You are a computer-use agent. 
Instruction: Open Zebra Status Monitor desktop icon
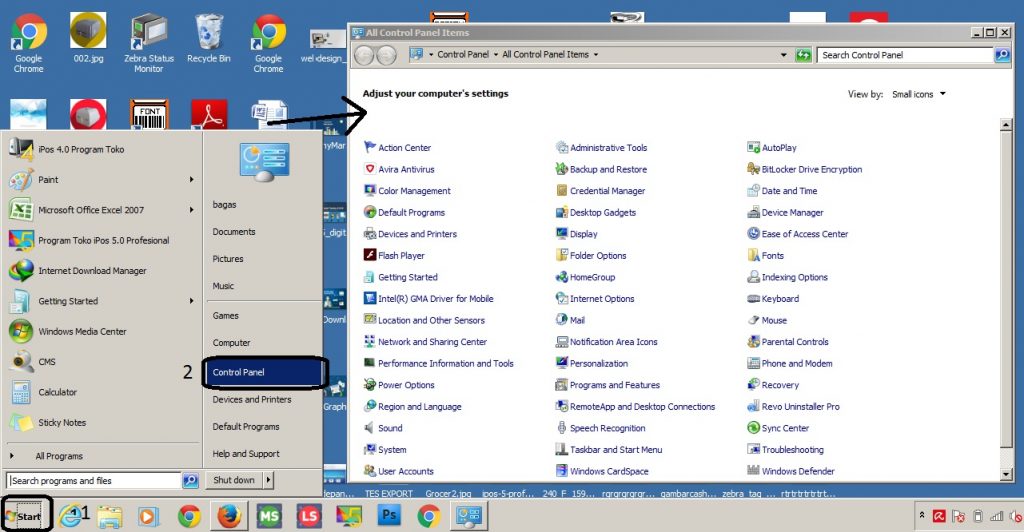[149, 43]
